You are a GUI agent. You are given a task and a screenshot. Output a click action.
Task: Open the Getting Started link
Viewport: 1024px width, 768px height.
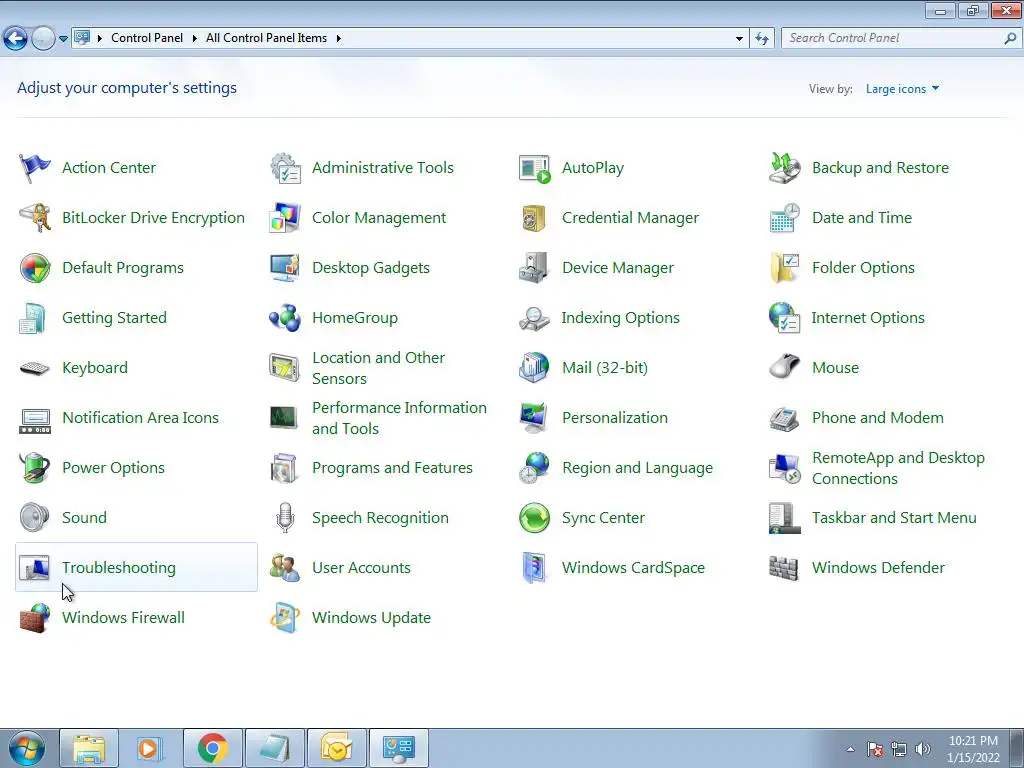coord(114,318)
